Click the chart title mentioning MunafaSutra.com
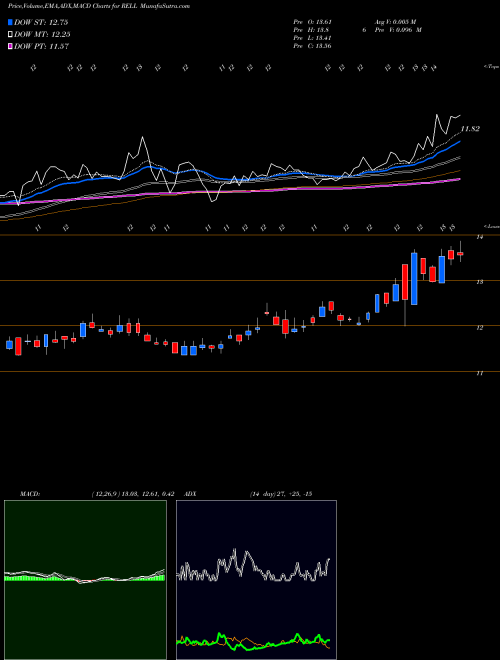Viewport: 500px width, 660px height. click(98, 6)
